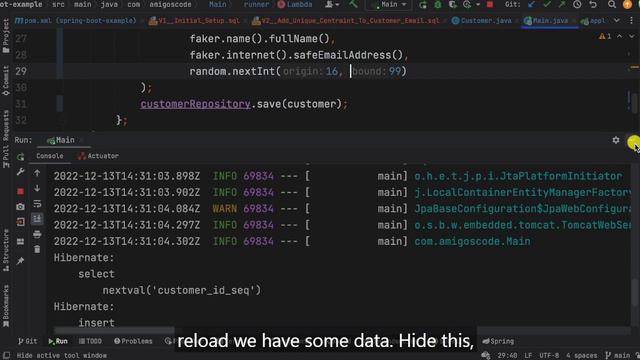Go to next highlighted error arrow

(631, 36)
